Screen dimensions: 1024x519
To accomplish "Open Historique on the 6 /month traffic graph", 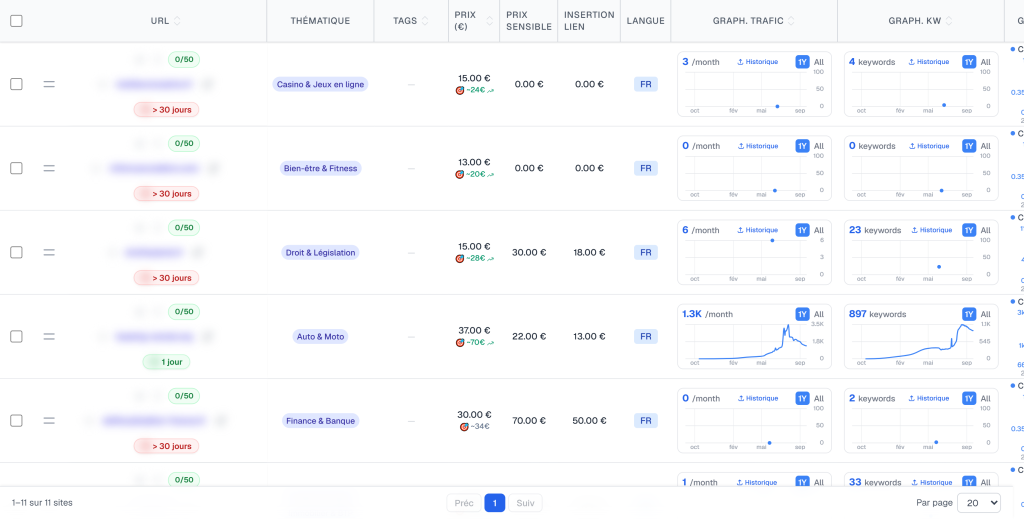I will [758, 230].
